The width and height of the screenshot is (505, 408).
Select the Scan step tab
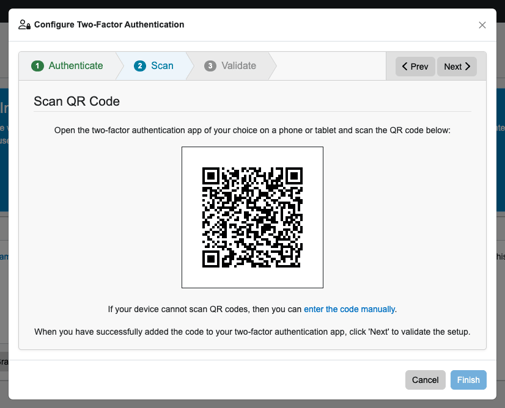tap(154, 66)
